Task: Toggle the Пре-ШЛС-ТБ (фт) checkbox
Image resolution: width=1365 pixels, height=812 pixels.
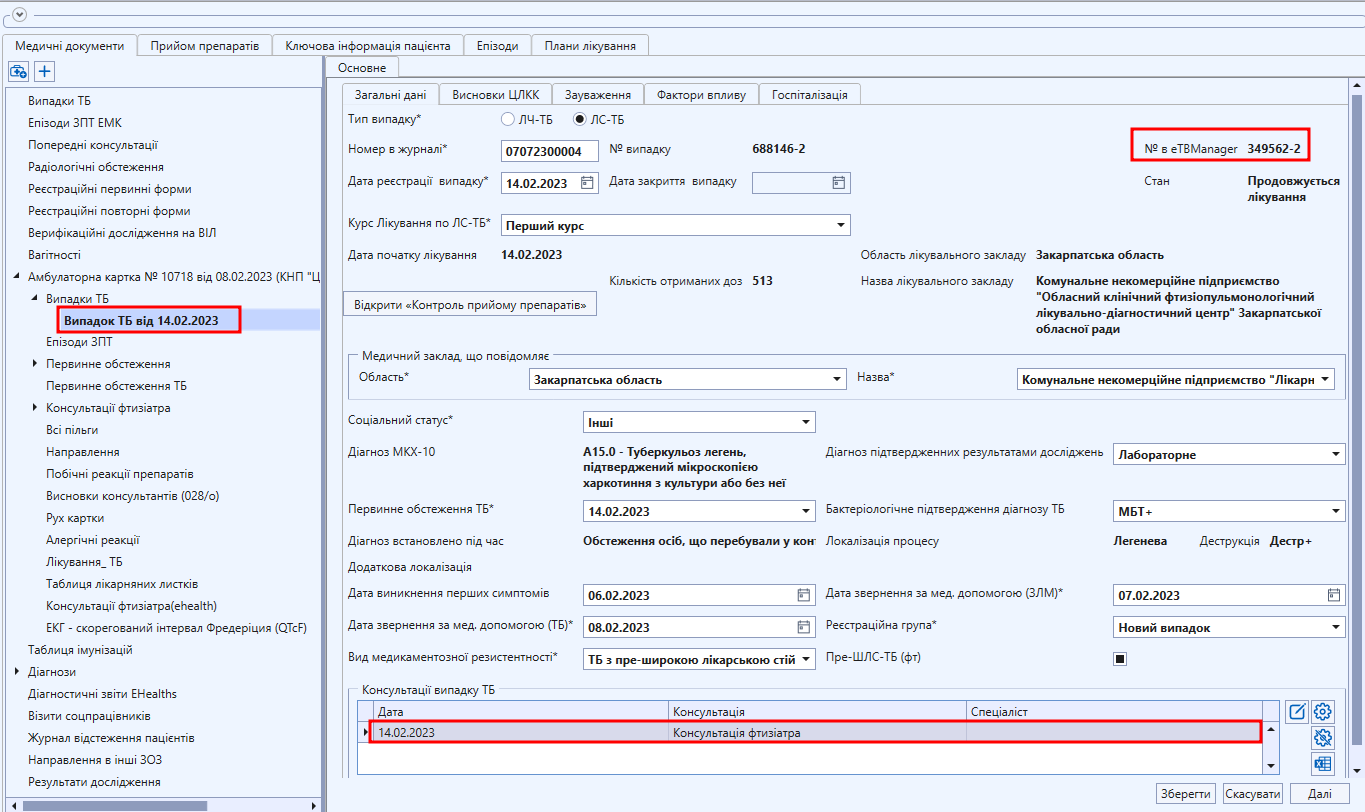Action: pyautogui.click(x=1120, y=659)
